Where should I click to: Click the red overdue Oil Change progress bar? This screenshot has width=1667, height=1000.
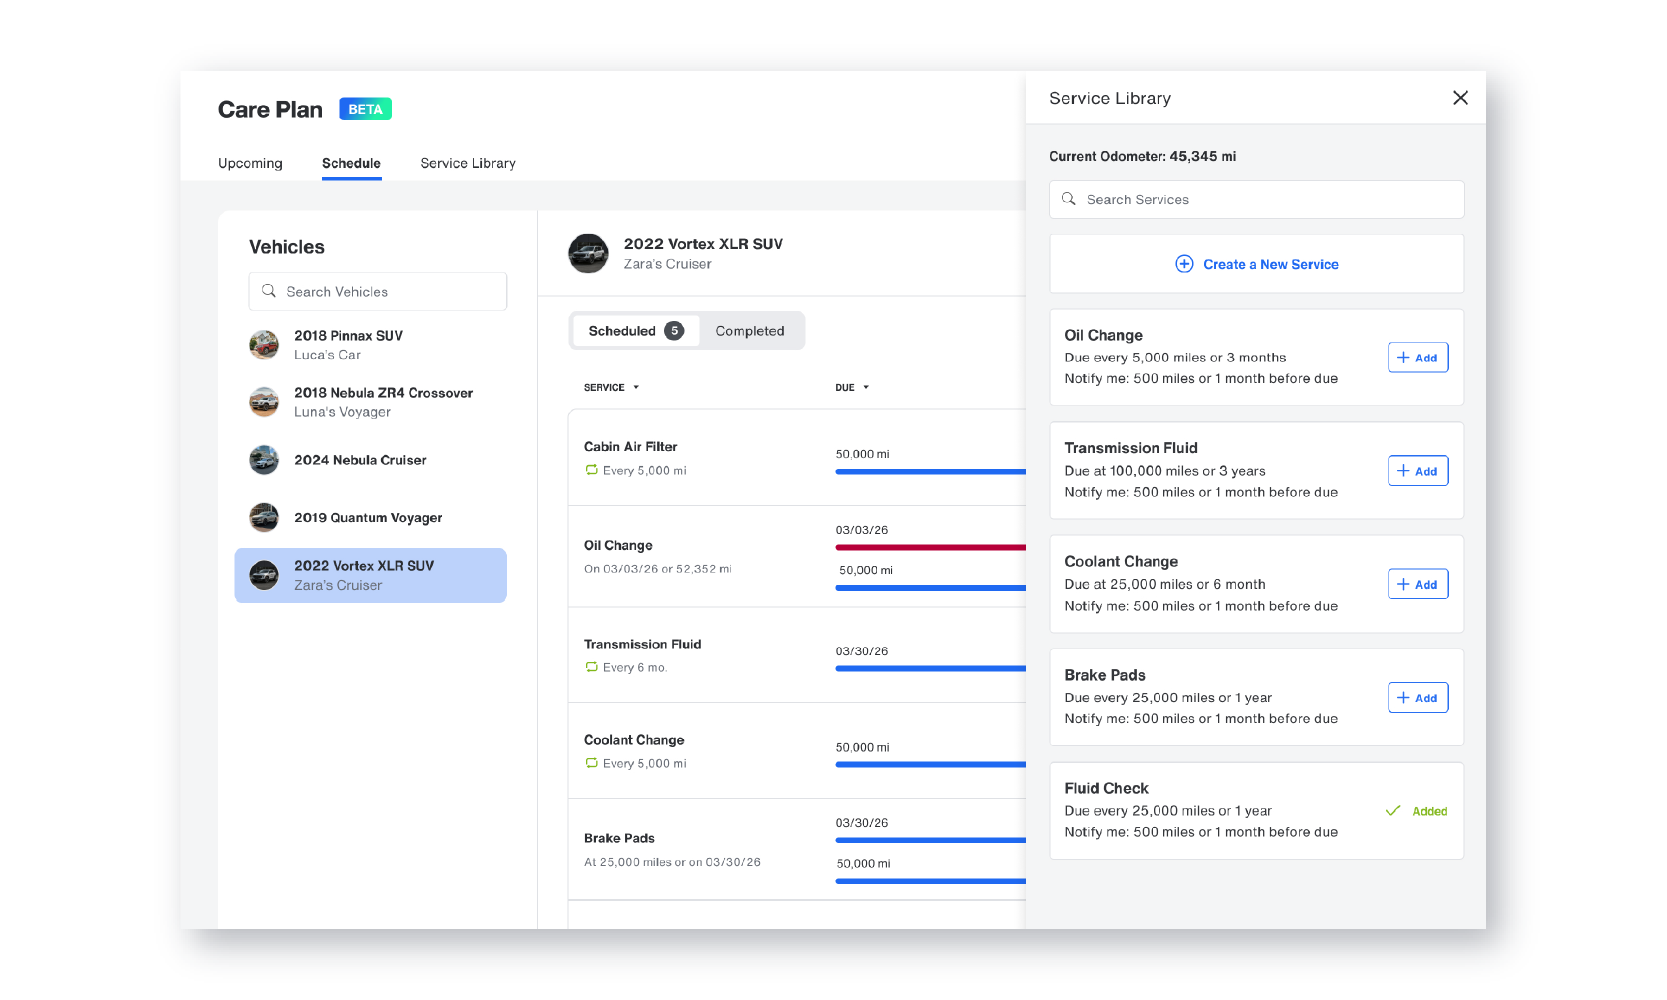(x=930, y=548)
